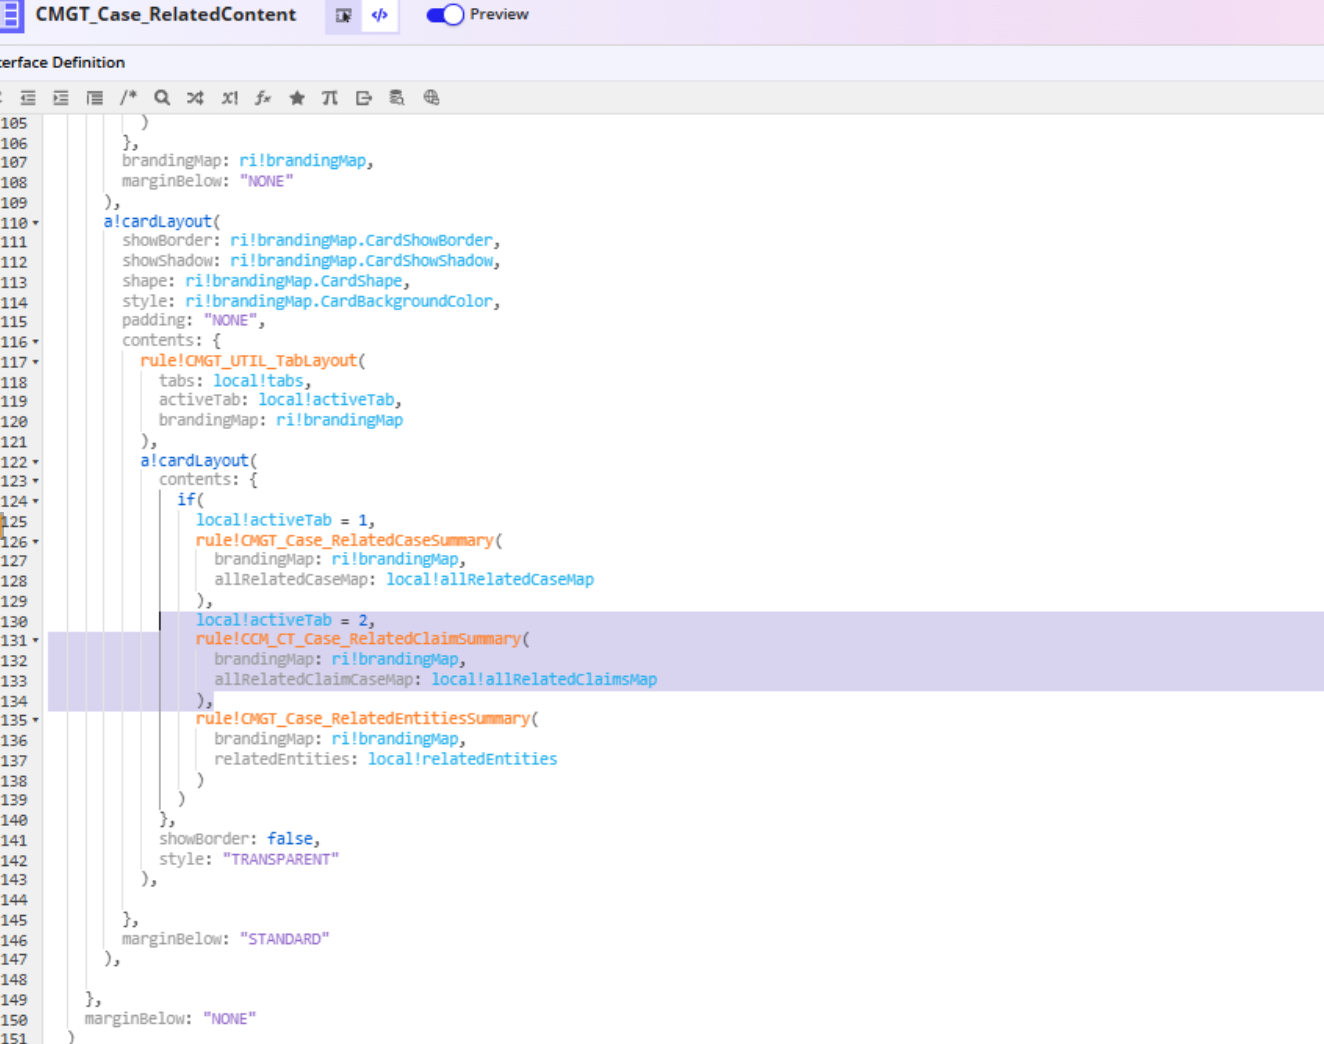Collapse the code block at line 110
Viewport: 1324px width, 1044px height.
pos(36,223)
